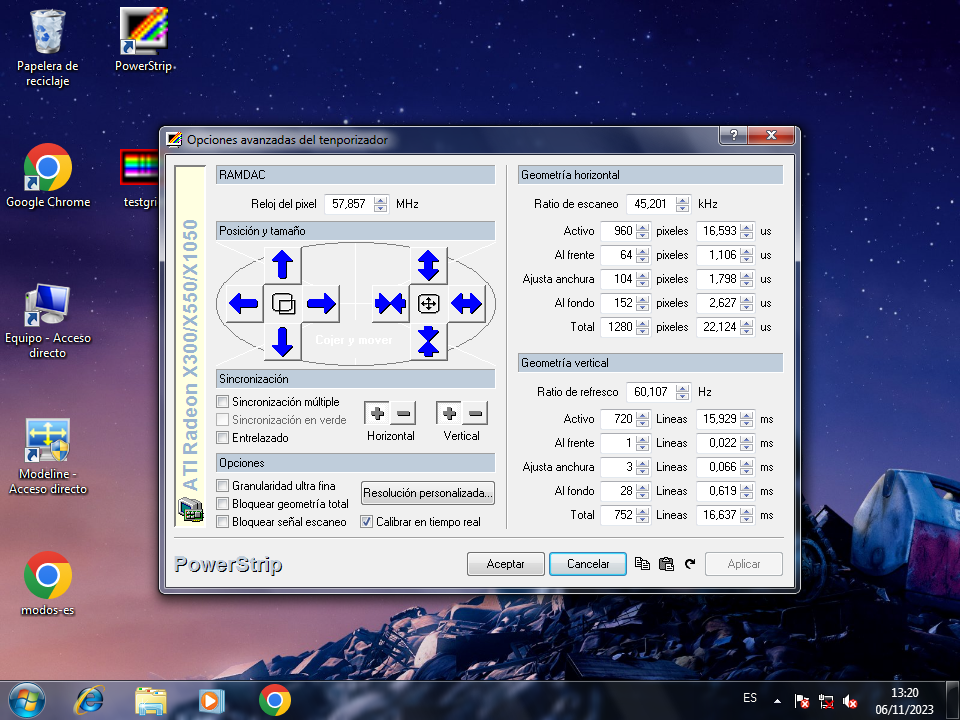Image resolution: width=960 pixels, height=720 pixels.
Task: Click the copy timings to clipboard icon
Action: pos(643,564)
